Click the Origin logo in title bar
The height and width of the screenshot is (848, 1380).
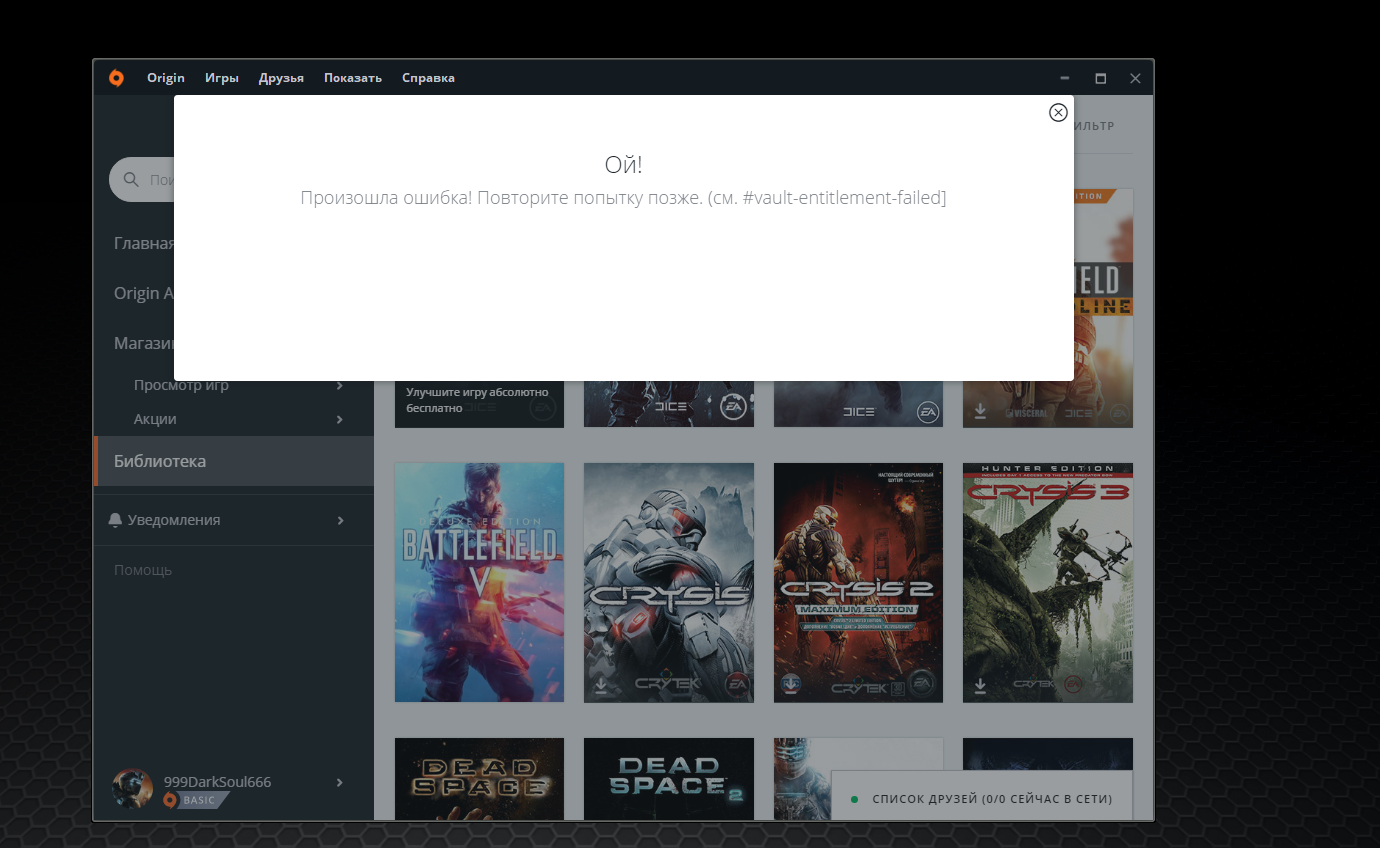(x=116, y=78)
